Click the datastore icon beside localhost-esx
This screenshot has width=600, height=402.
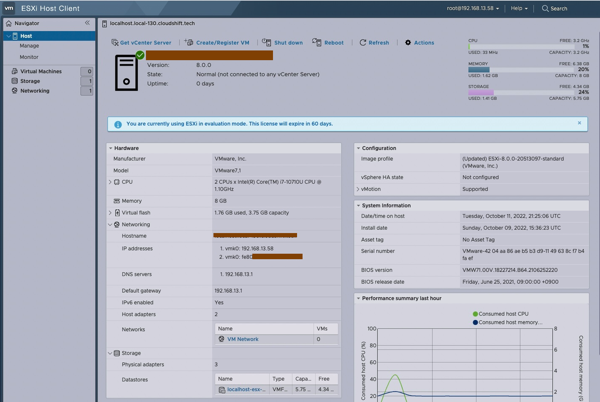tap(222, 390)
